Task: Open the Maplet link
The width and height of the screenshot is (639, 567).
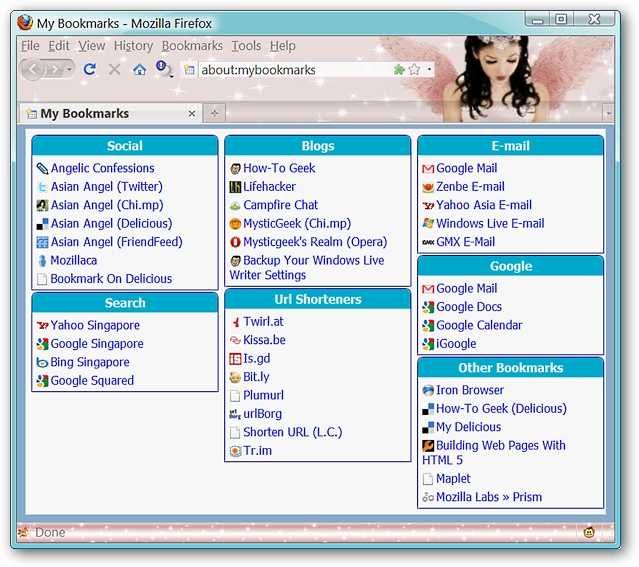Action: click(453, 479)
